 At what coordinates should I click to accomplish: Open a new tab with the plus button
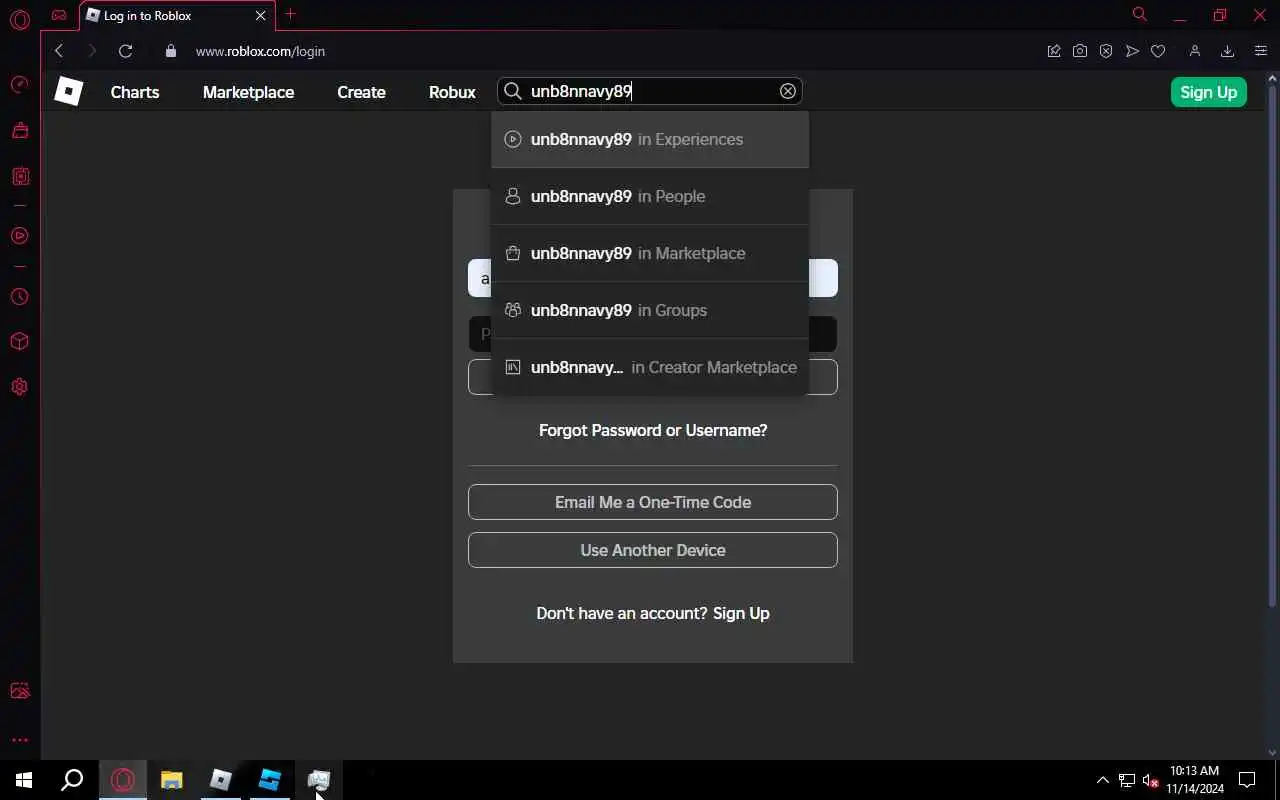(x=290, y=14)
